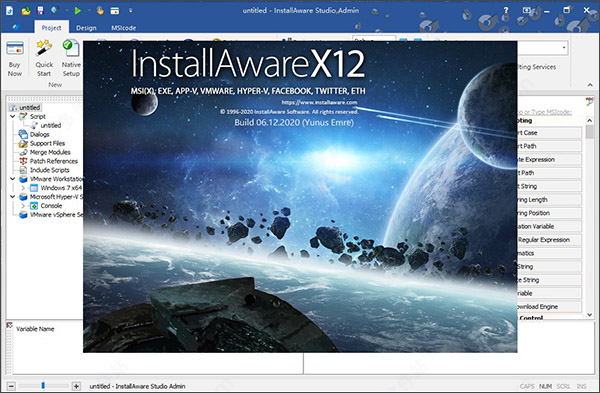Image resolution: width=600 pixels, height=393 pixels.
Task: Select the VMware vSphere tree item
Action: click(x=56, y=215)
